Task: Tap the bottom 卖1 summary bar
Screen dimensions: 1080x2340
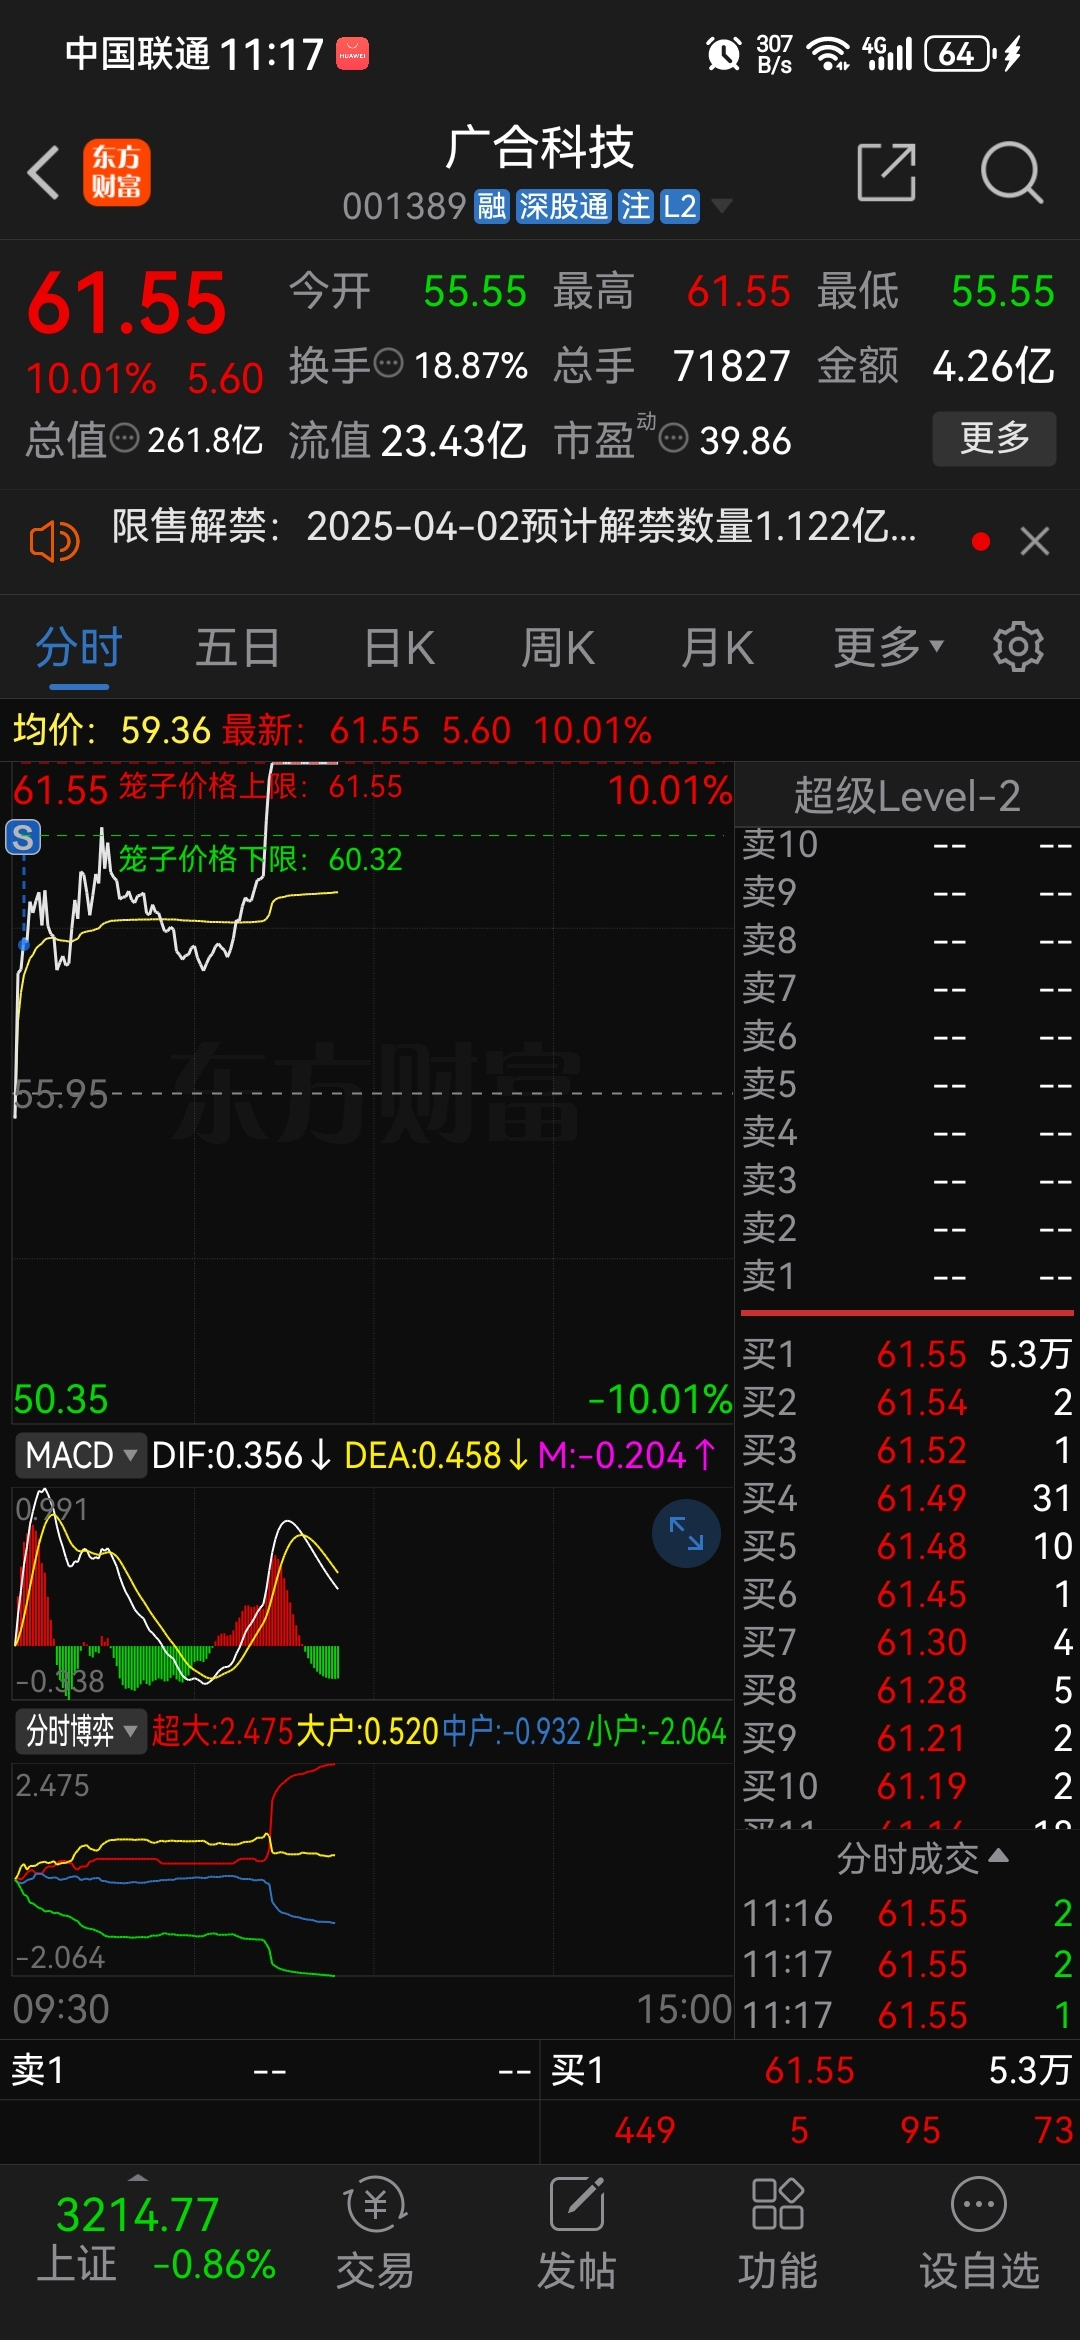Action: (x=270, y=2069)
